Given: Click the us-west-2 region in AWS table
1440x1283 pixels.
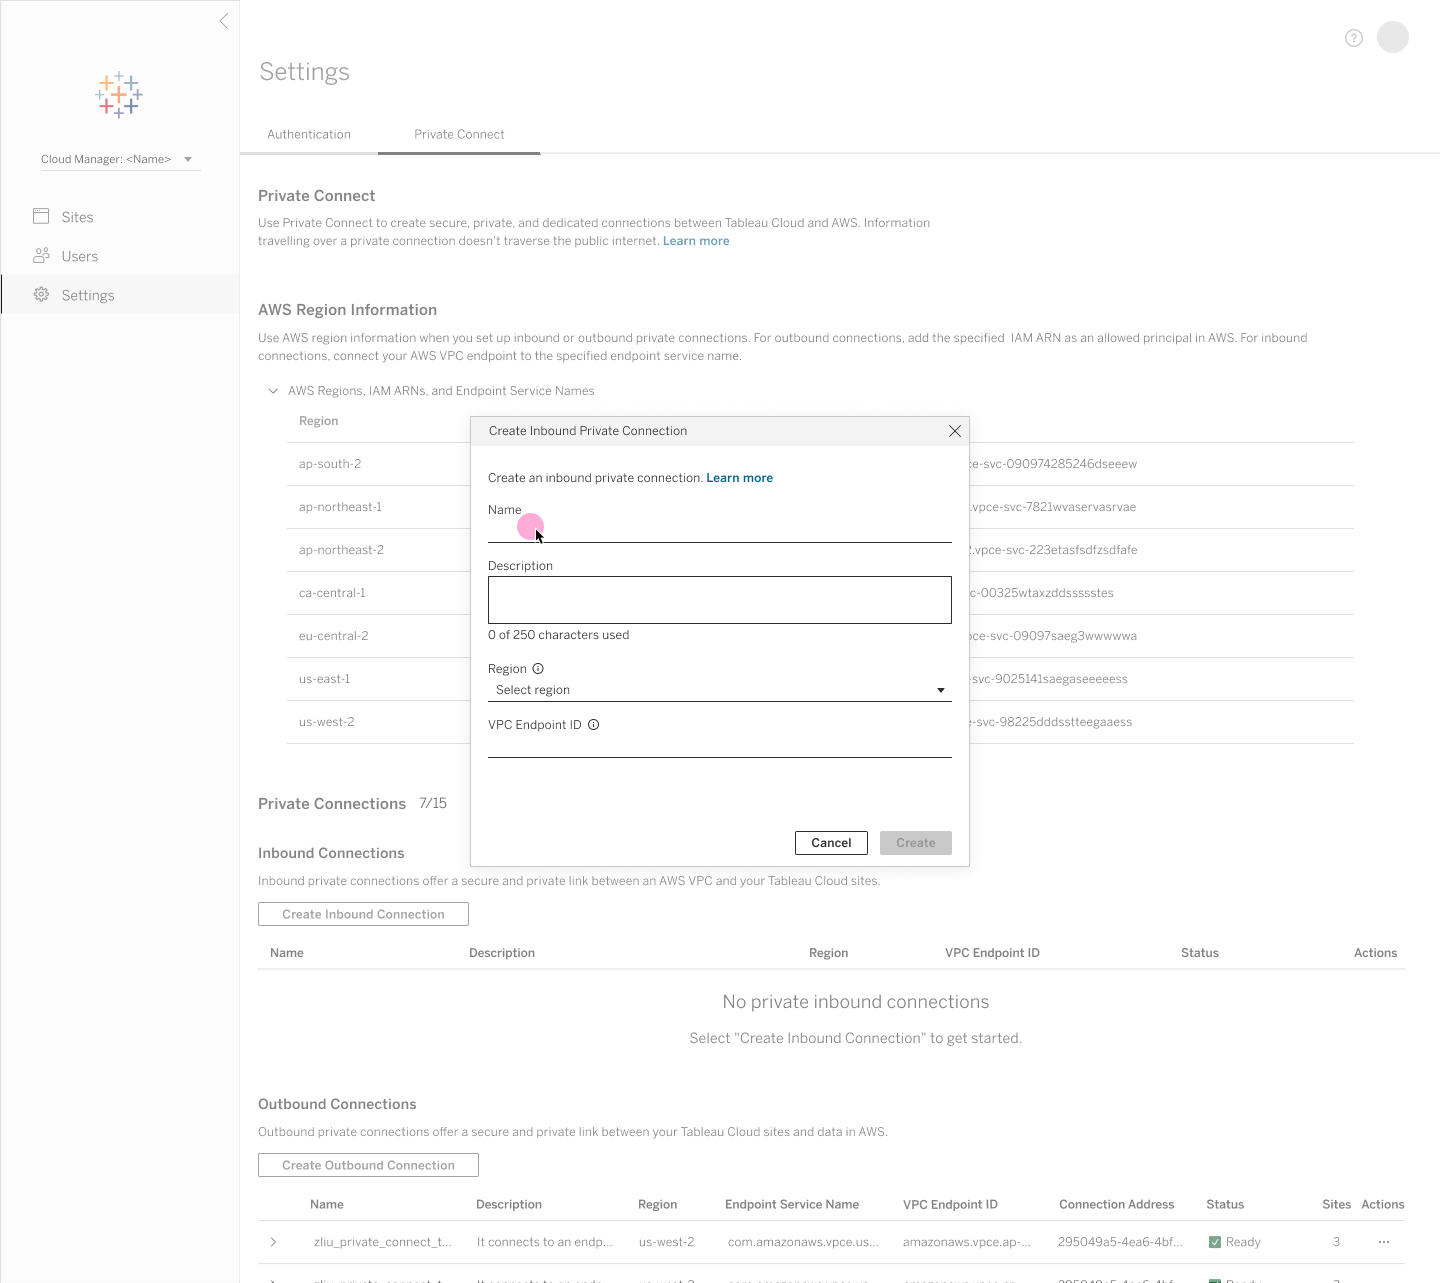Looking at the screenshot, I should point(326,722).
